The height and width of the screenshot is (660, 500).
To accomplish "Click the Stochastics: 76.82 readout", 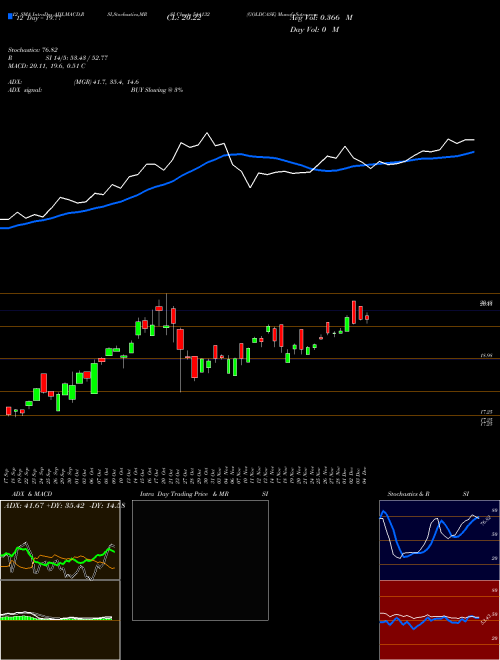I will pyautogui.click(x=32, y=50).
